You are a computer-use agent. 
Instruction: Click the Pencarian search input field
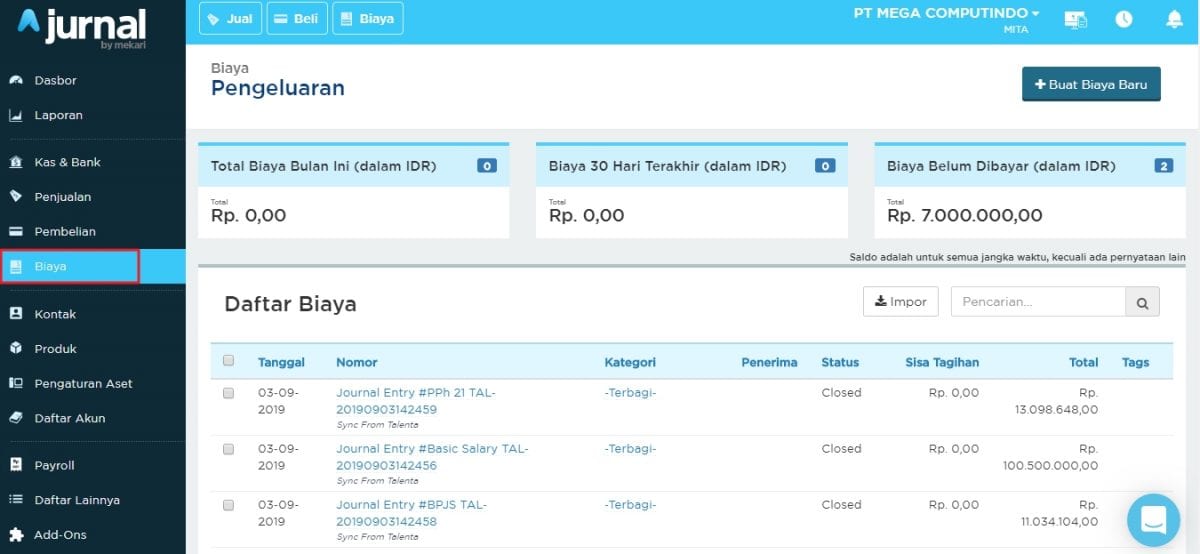click(x=1037, y=302)
